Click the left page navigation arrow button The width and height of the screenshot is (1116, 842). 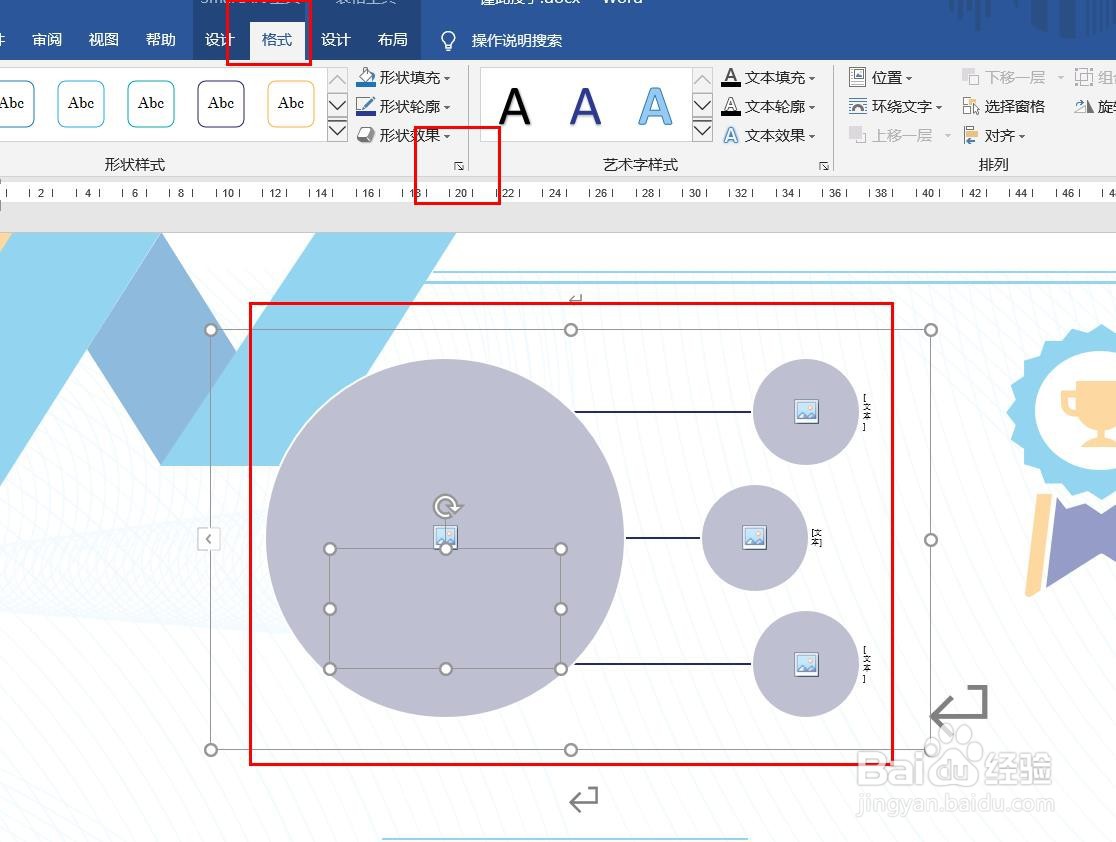209,538
